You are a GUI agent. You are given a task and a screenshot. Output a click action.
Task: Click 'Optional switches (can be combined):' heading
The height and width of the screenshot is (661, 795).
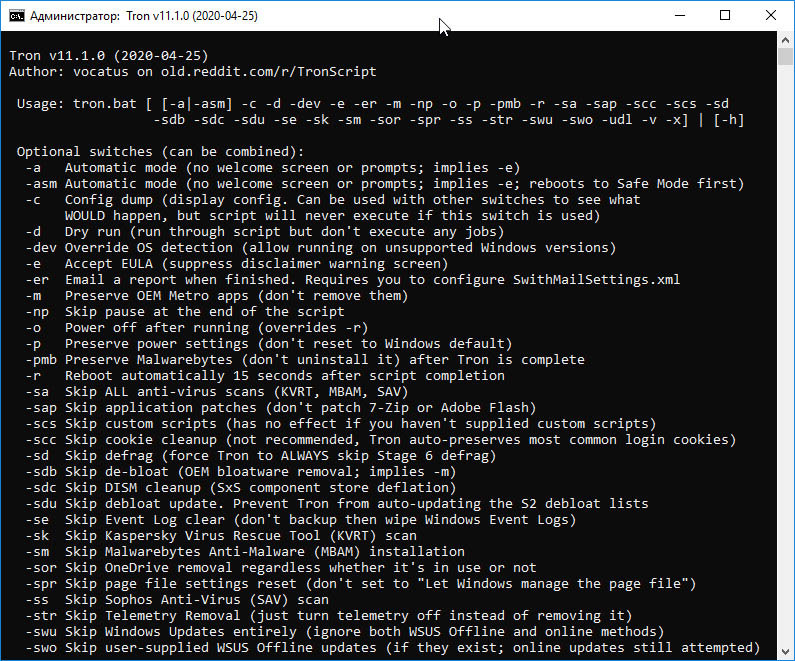(160, 152)
